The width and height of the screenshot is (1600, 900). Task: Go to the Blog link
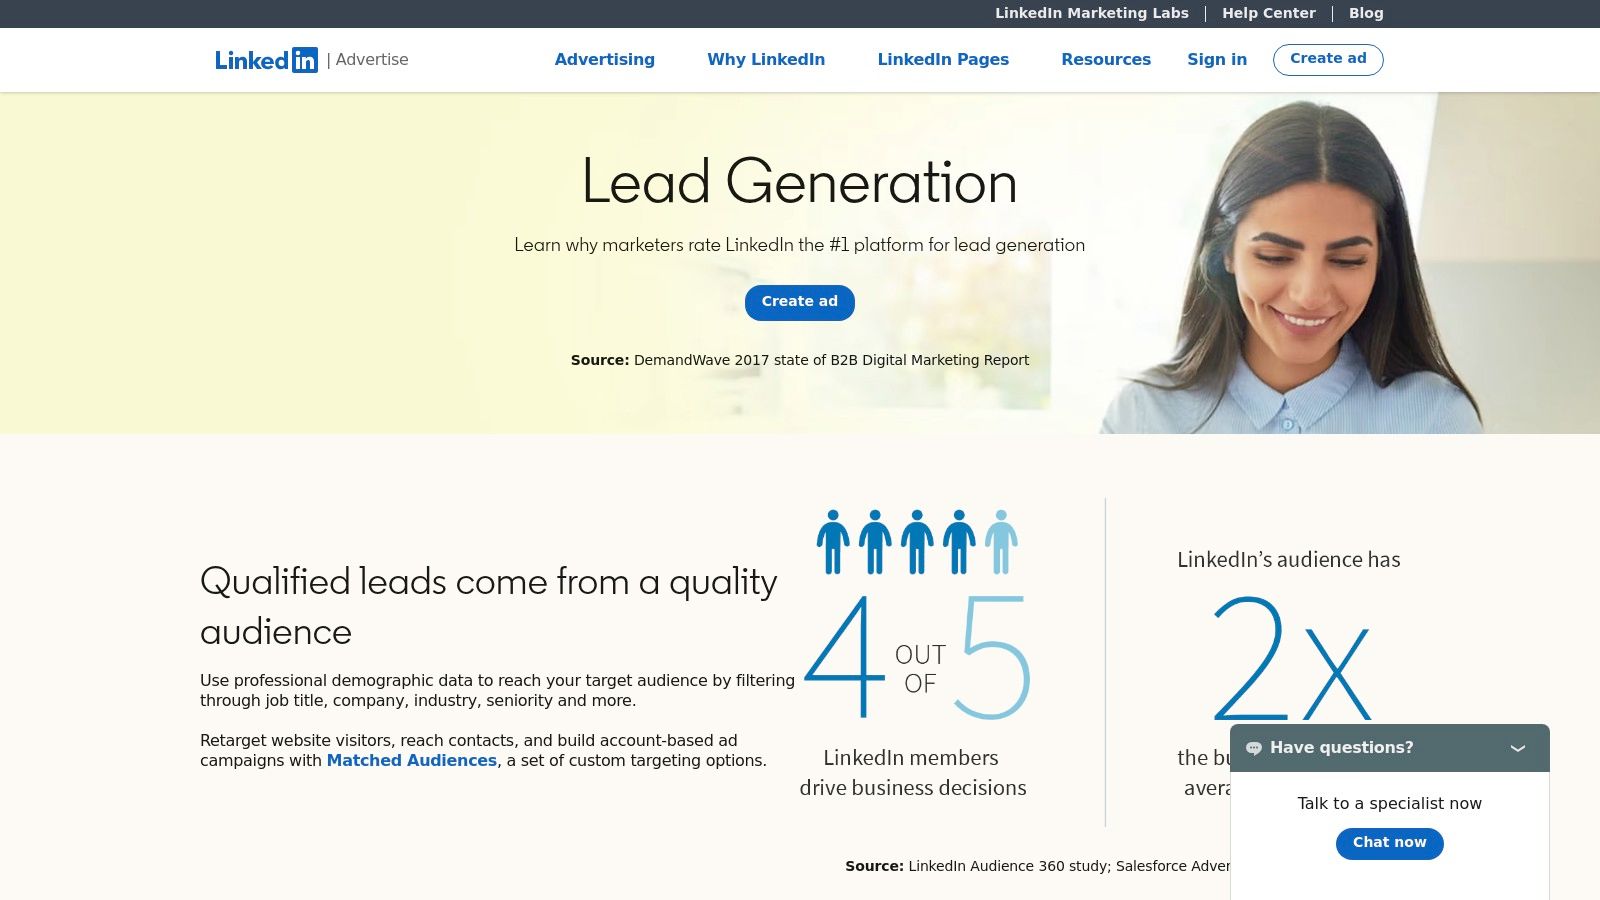coord(1366,13)
